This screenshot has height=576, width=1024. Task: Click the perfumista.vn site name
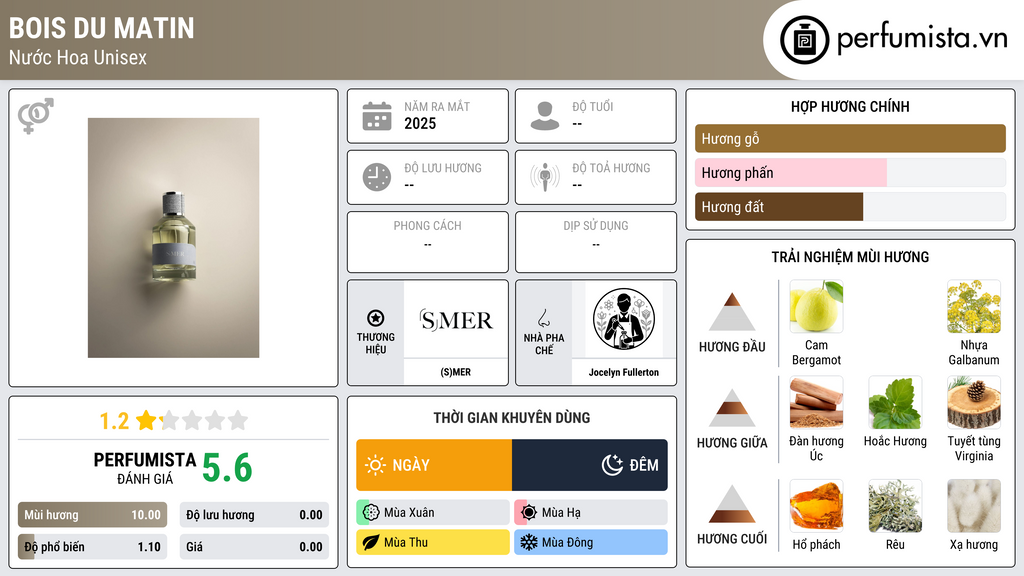click(x=922, y=39)
